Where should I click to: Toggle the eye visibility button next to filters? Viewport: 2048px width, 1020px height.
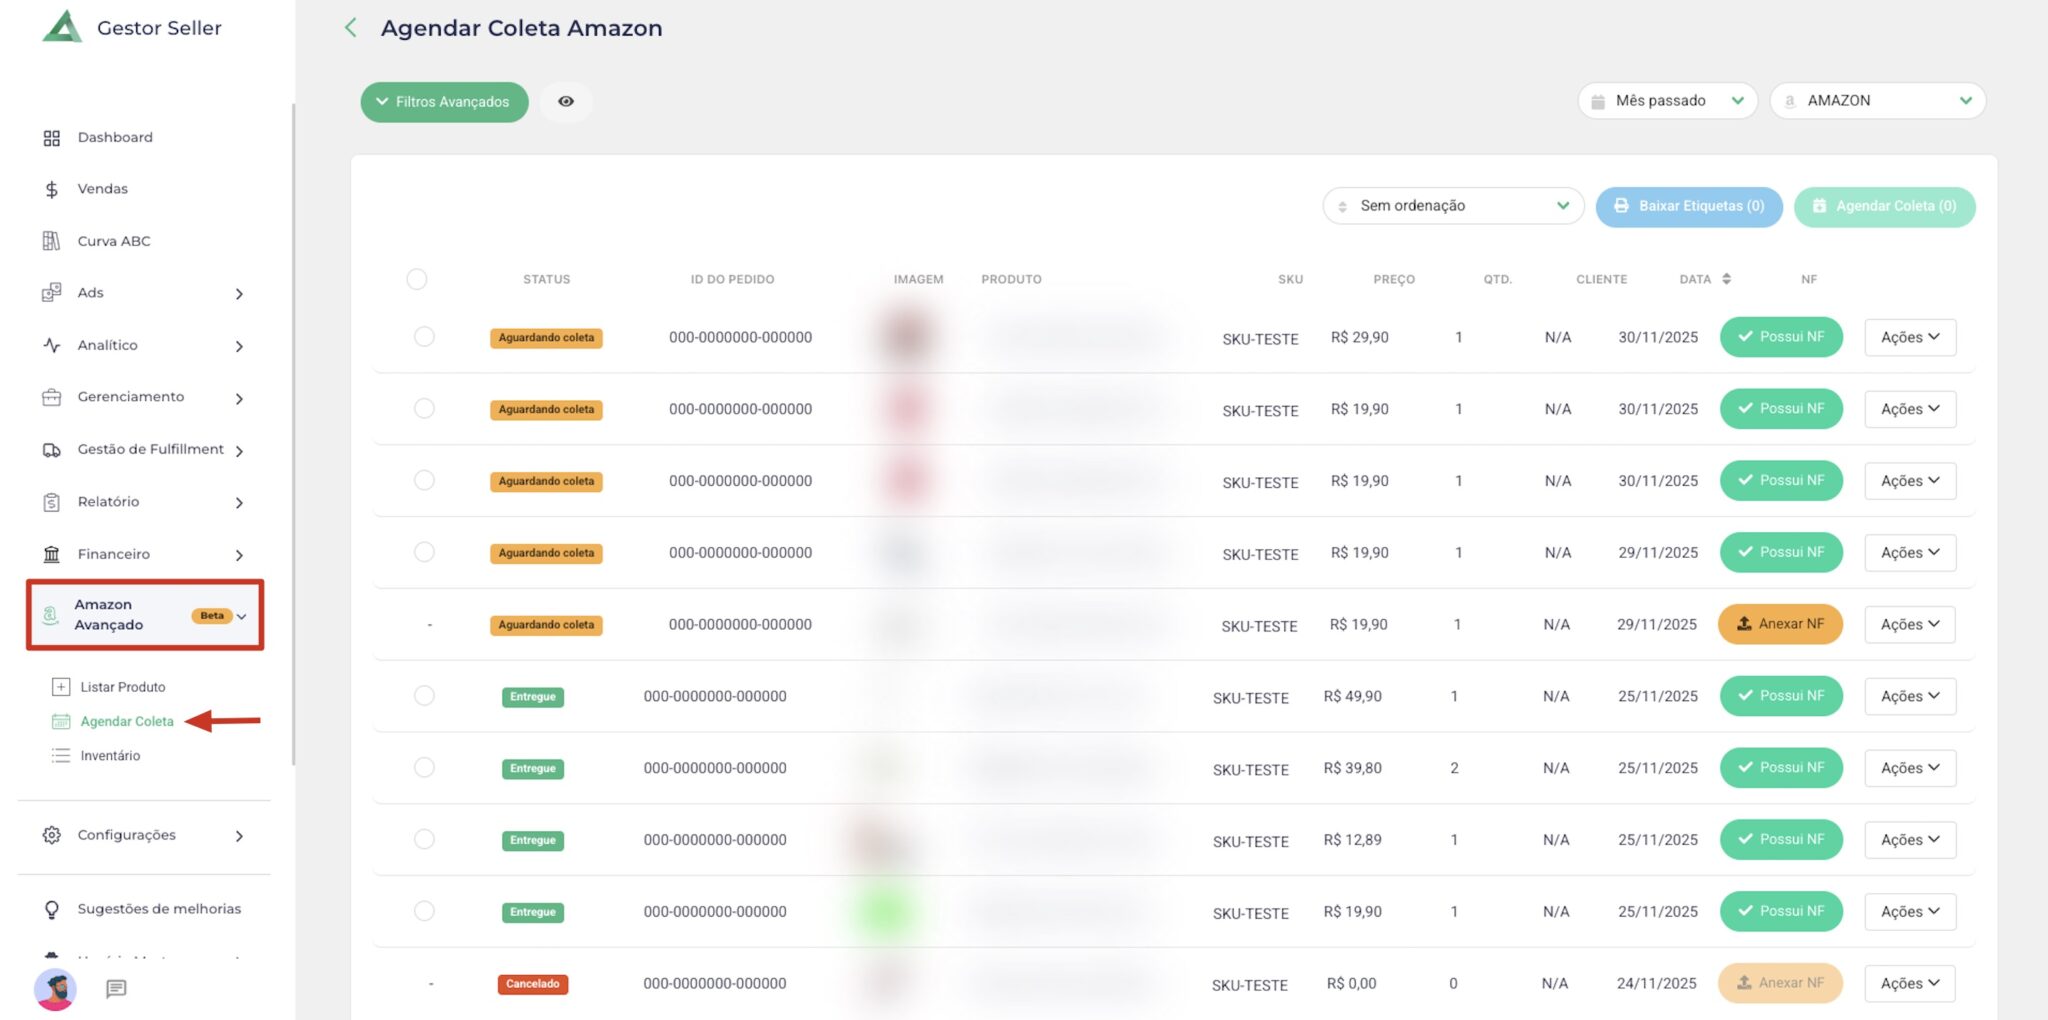(x=566, y=102)
